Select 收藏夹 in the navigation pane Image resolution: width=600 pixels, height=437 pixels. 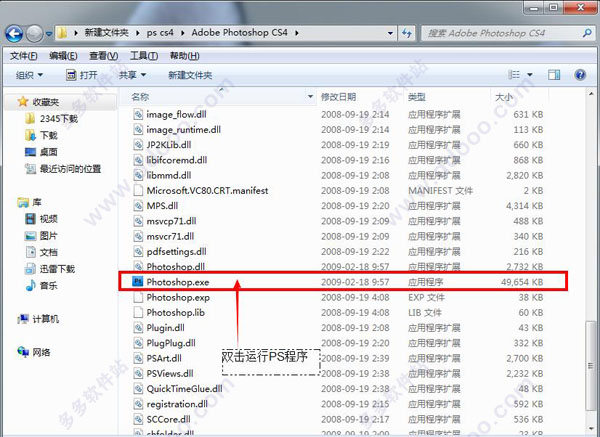(45, 102)
